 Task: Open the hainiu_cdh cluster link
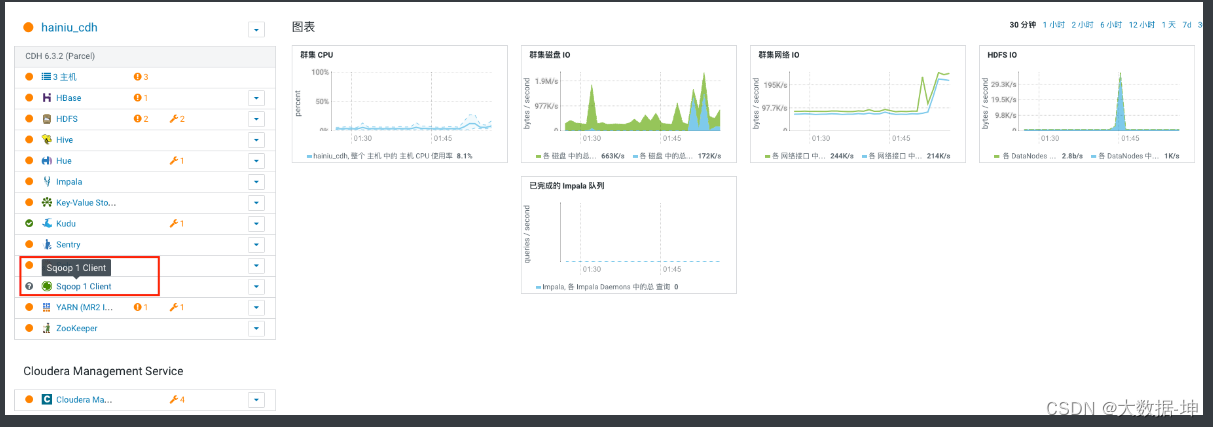(69, 28)
